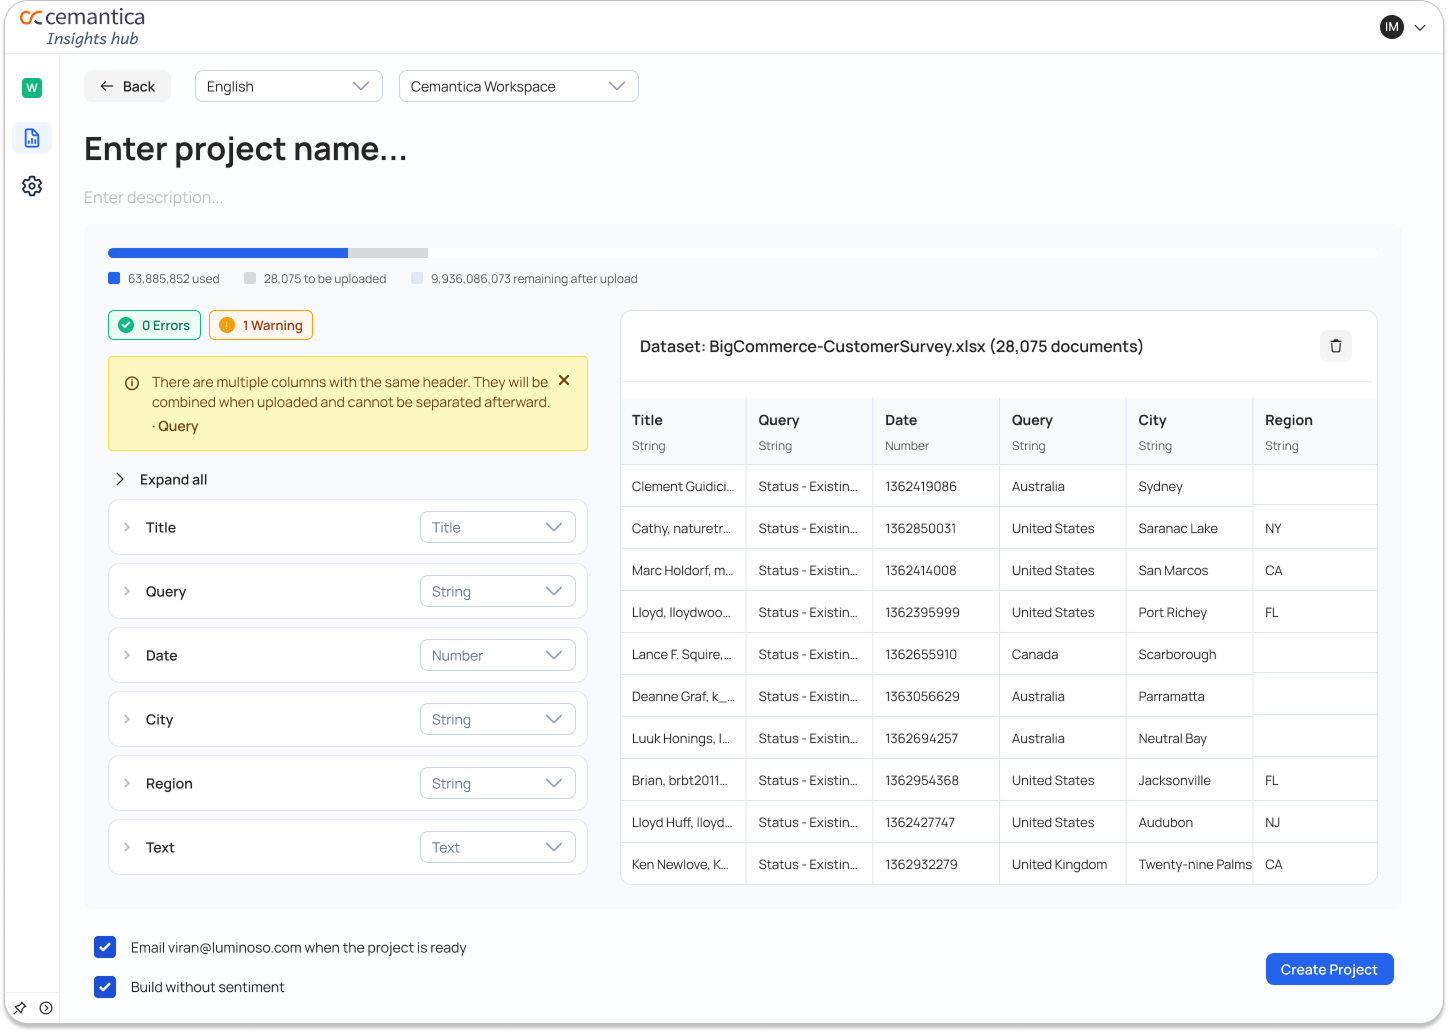Expand the Text field row
The image size is (1448, 1032).
tap(127, 847)
